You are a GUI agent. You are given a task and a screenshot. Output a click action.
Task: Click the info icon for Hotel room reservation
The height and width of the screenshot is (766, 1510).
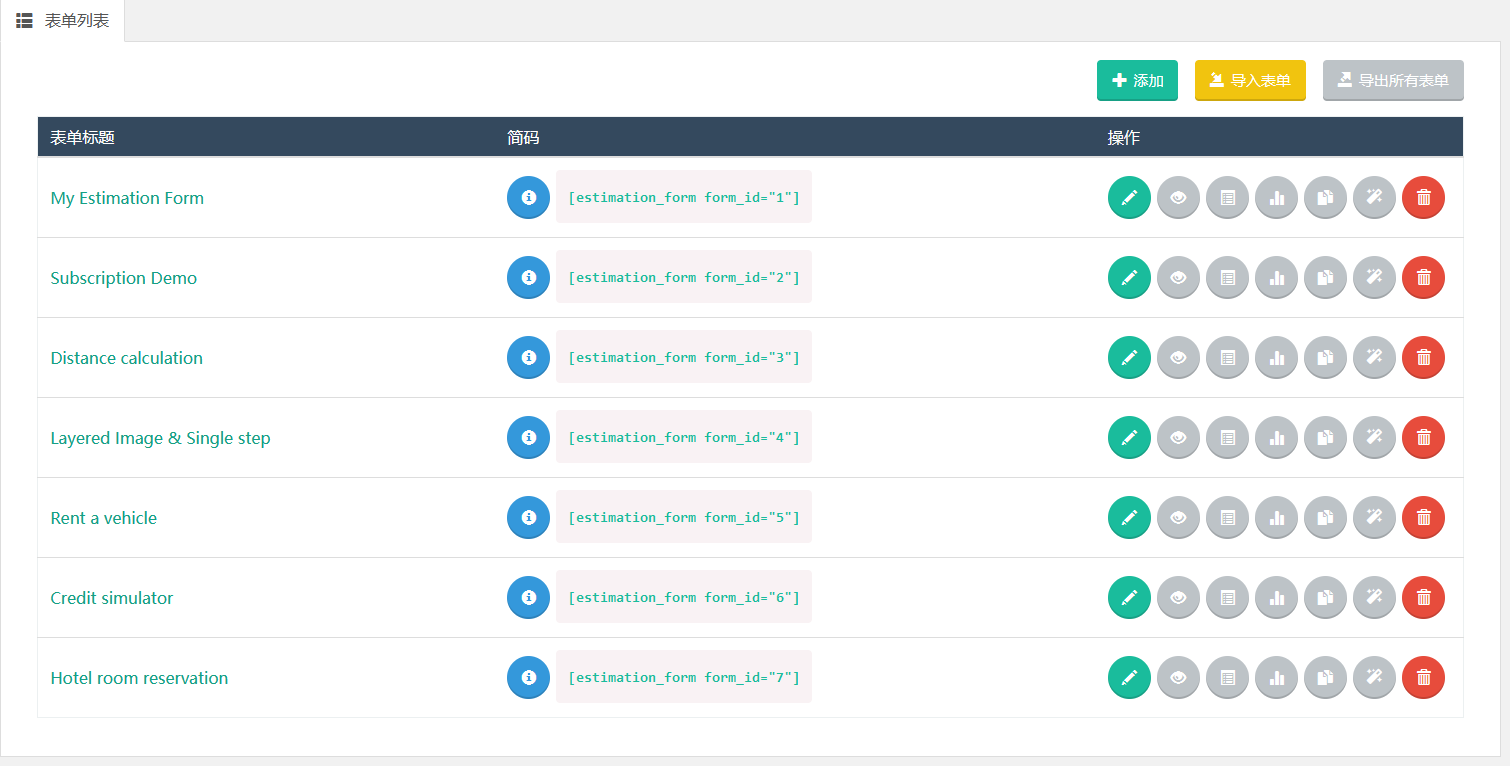(x=529, y=677)
